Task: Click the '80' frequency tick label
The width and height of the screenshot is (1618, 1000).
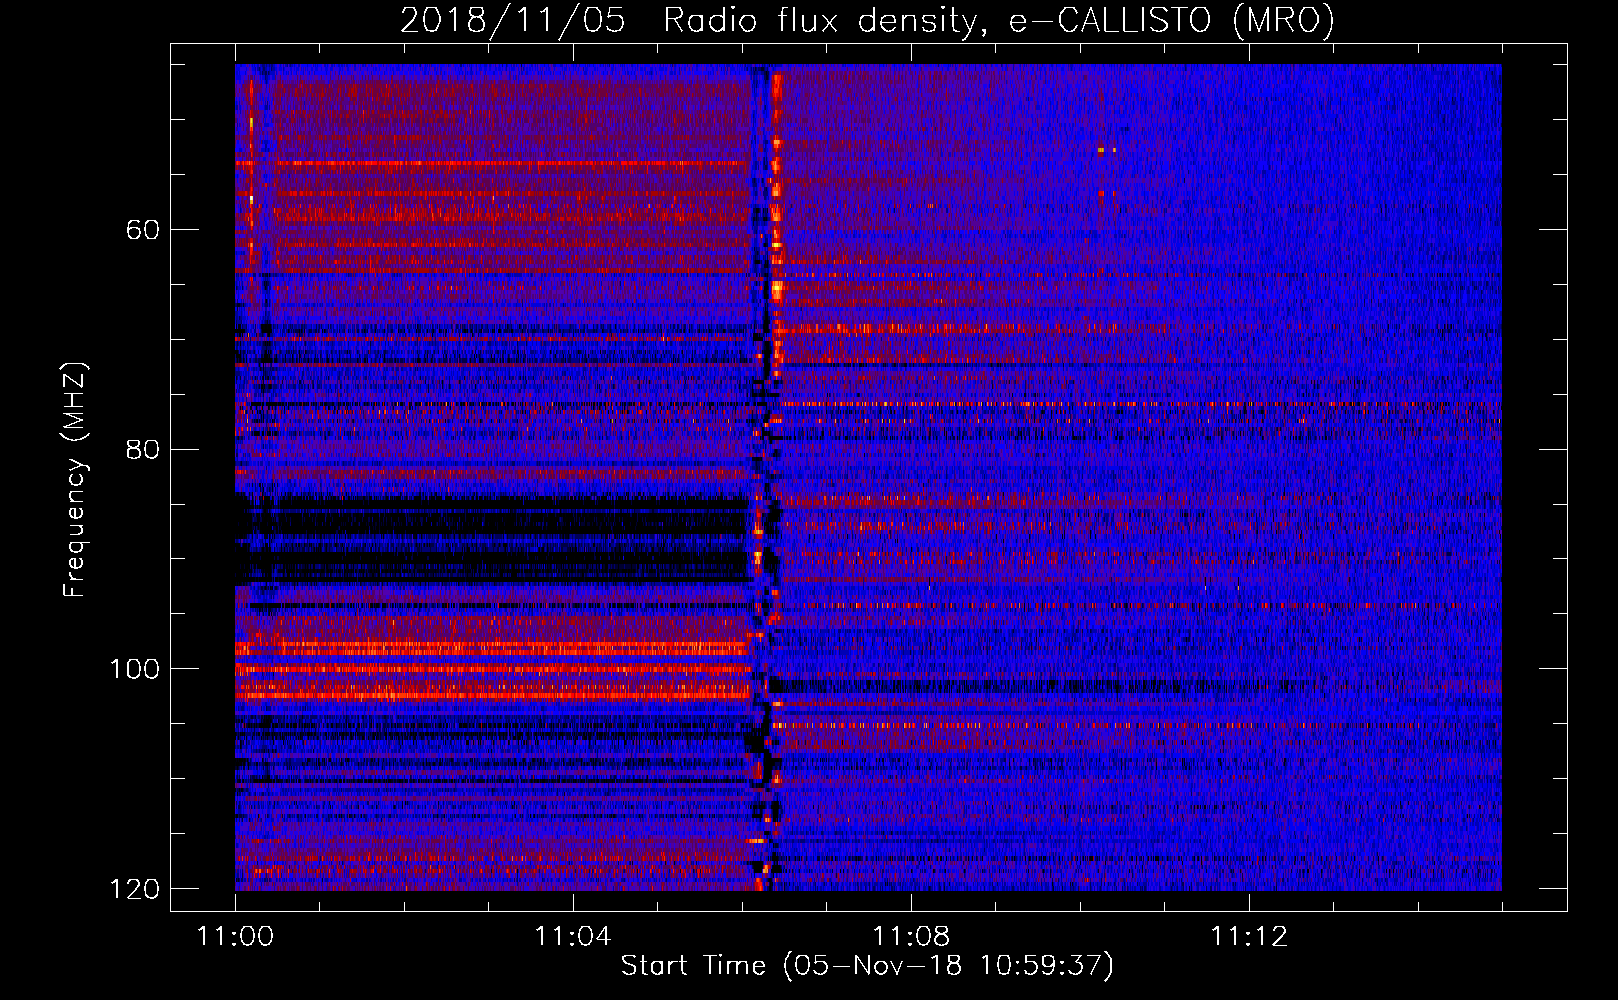Action: 143,449
